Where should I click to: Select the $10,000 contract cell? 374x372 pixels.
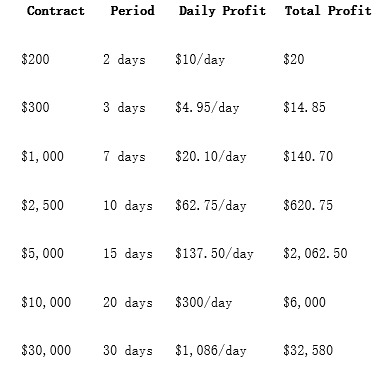click(46, 302)
